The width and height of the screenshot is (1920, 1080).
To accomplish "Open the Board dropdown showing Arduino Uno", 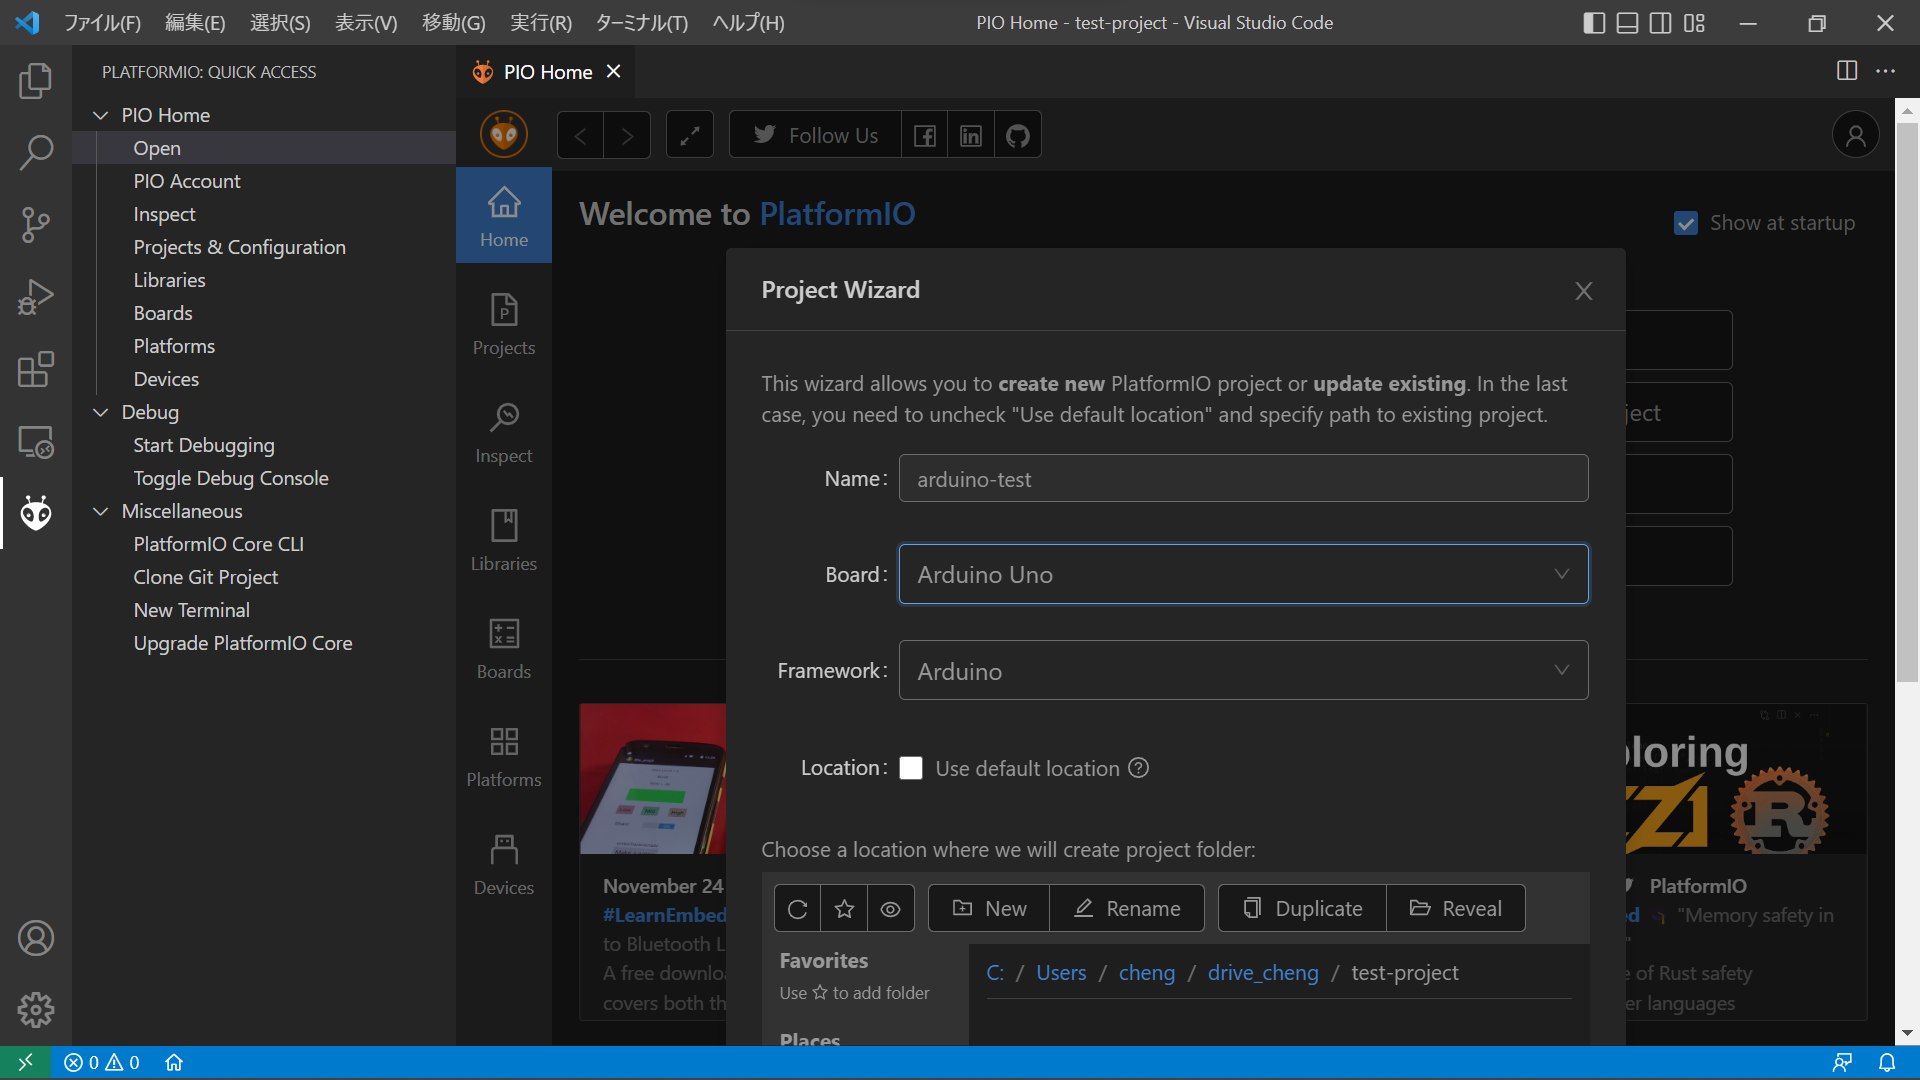I will (x=1242, y=574).
